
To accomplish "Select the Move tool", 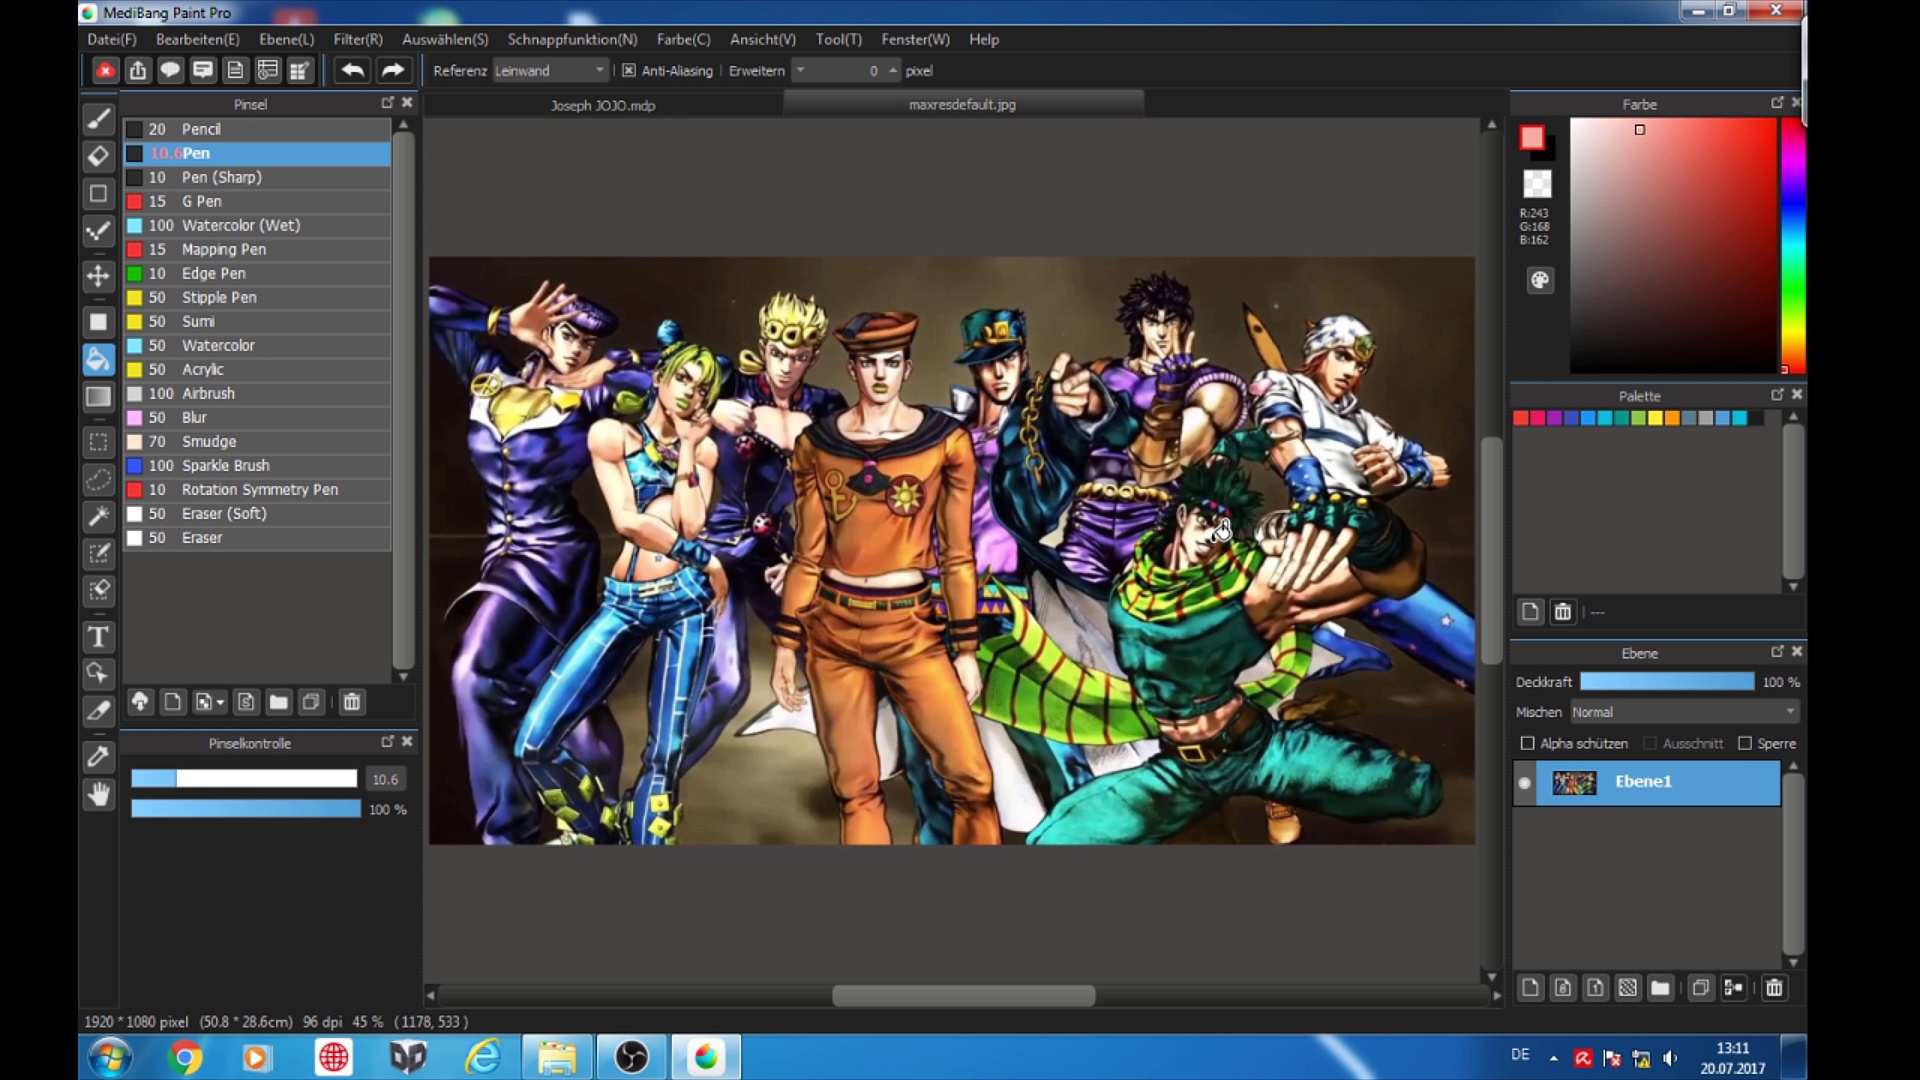I will (x=98, y=275).
